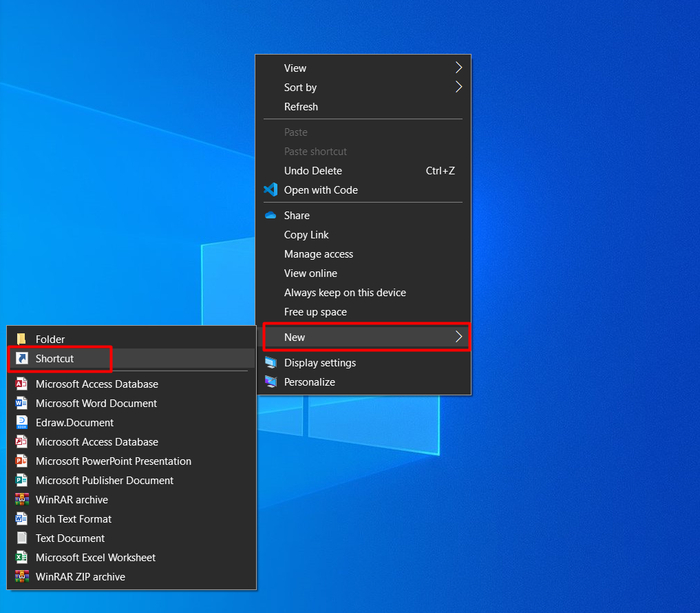
Task: Click the monitor icon next to Display settings
Action: point(271,362)
